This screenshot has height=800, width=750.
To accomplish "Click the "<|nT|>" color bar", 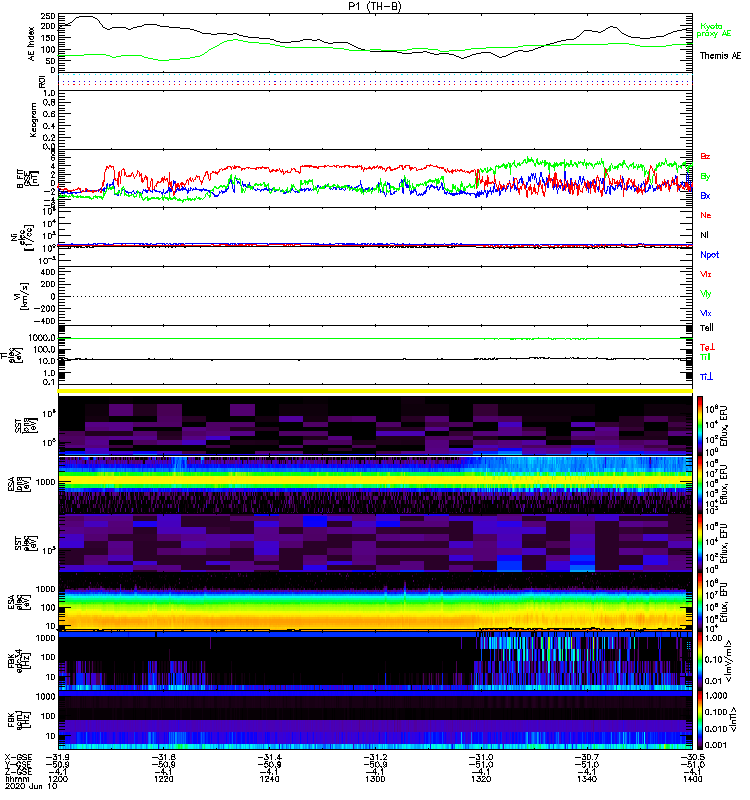I will (700, 720).
